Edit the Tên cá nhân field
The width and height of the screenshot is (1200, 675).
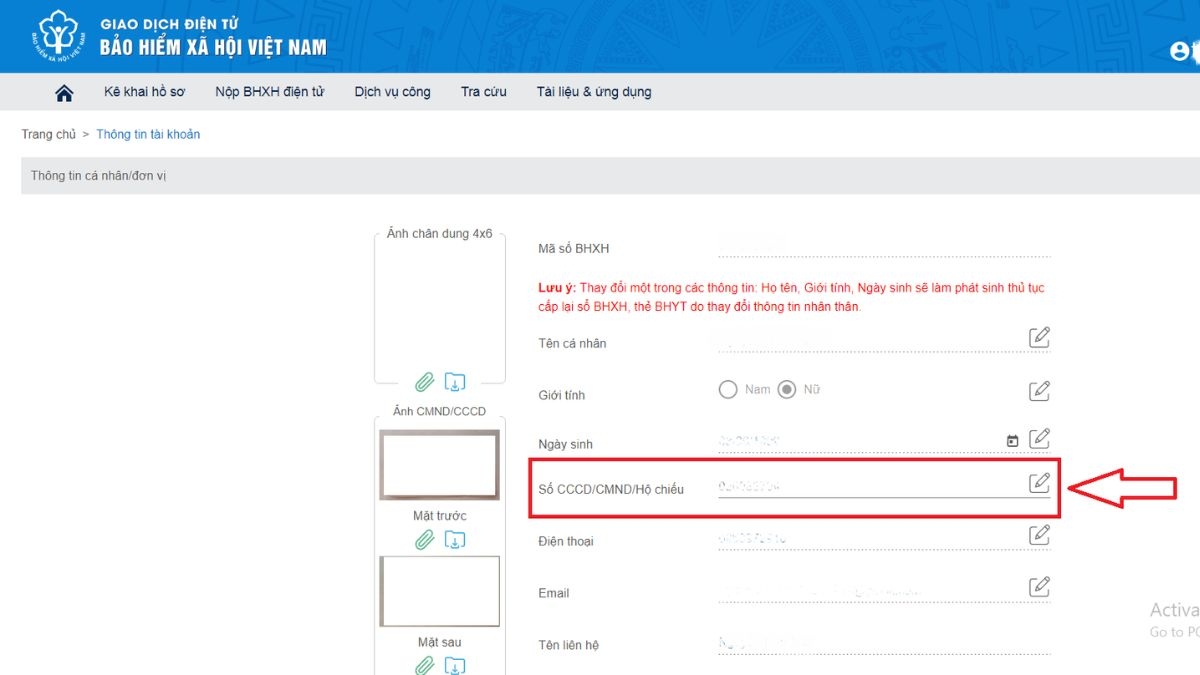pos(1040,337)
